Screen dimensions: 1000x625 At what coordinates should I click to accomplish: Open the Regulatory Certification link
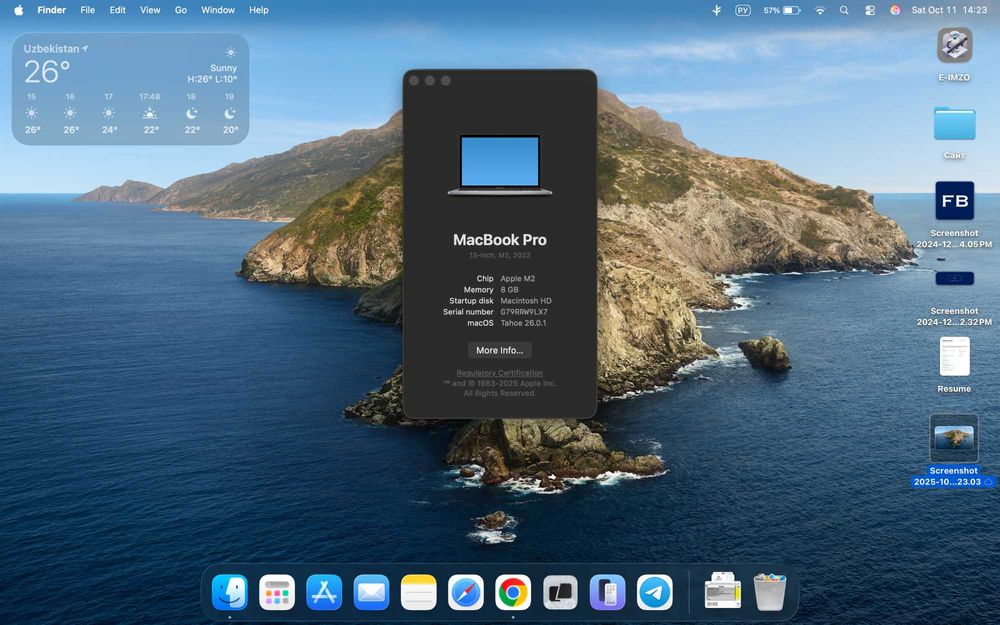(x=499, y=373)
